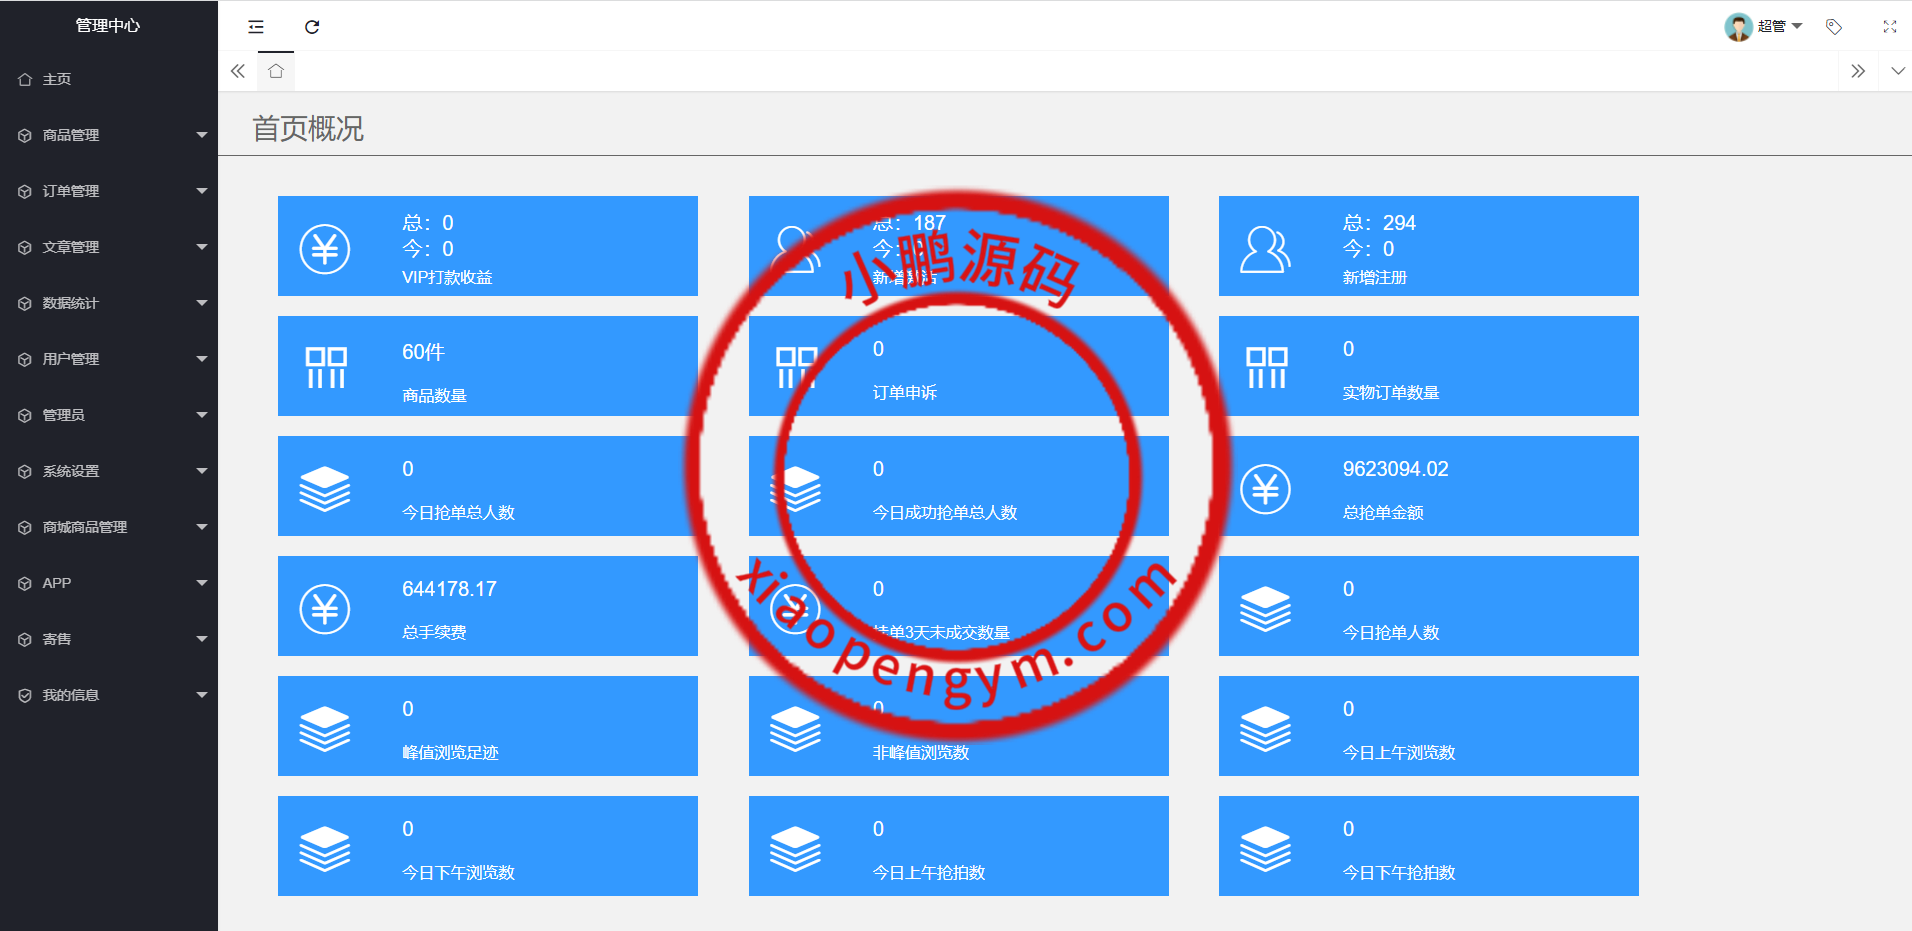Open tab options dropdown chevron
This screenshot has height=931, width=1912.
coord(1897,71)
